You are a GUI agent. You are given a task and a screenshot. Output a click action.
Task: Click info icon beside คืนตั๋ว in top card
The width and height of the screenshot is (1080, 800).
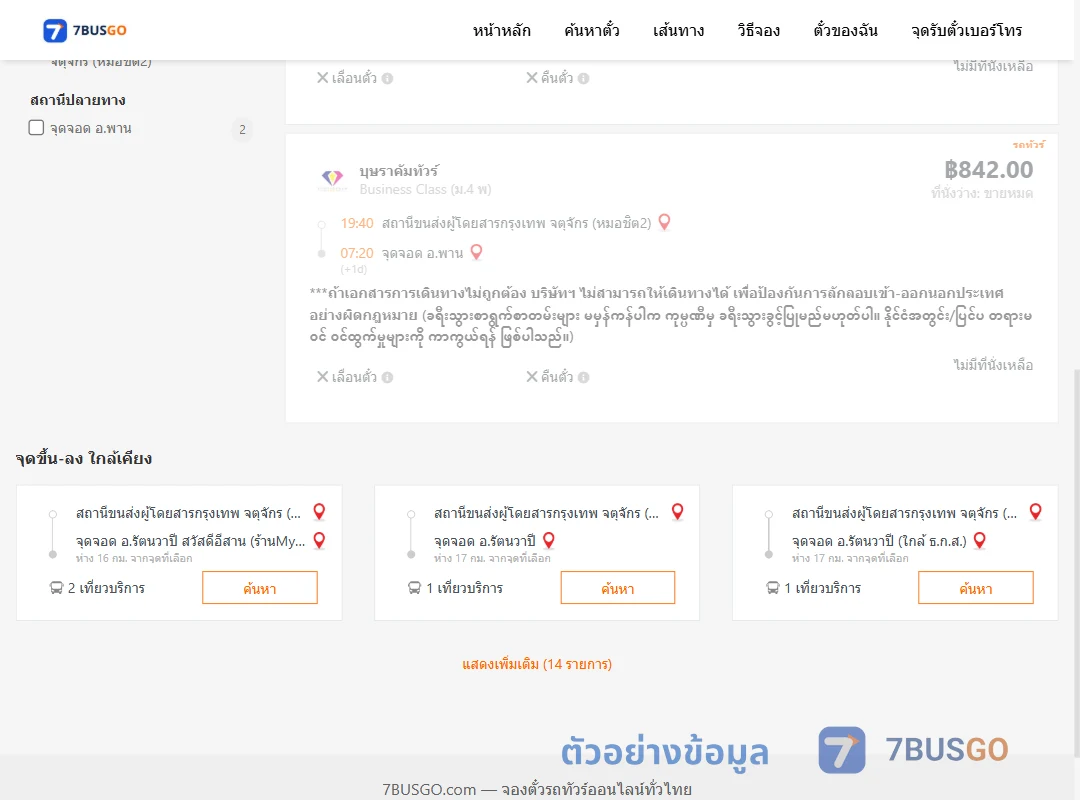tap(583, 79)
